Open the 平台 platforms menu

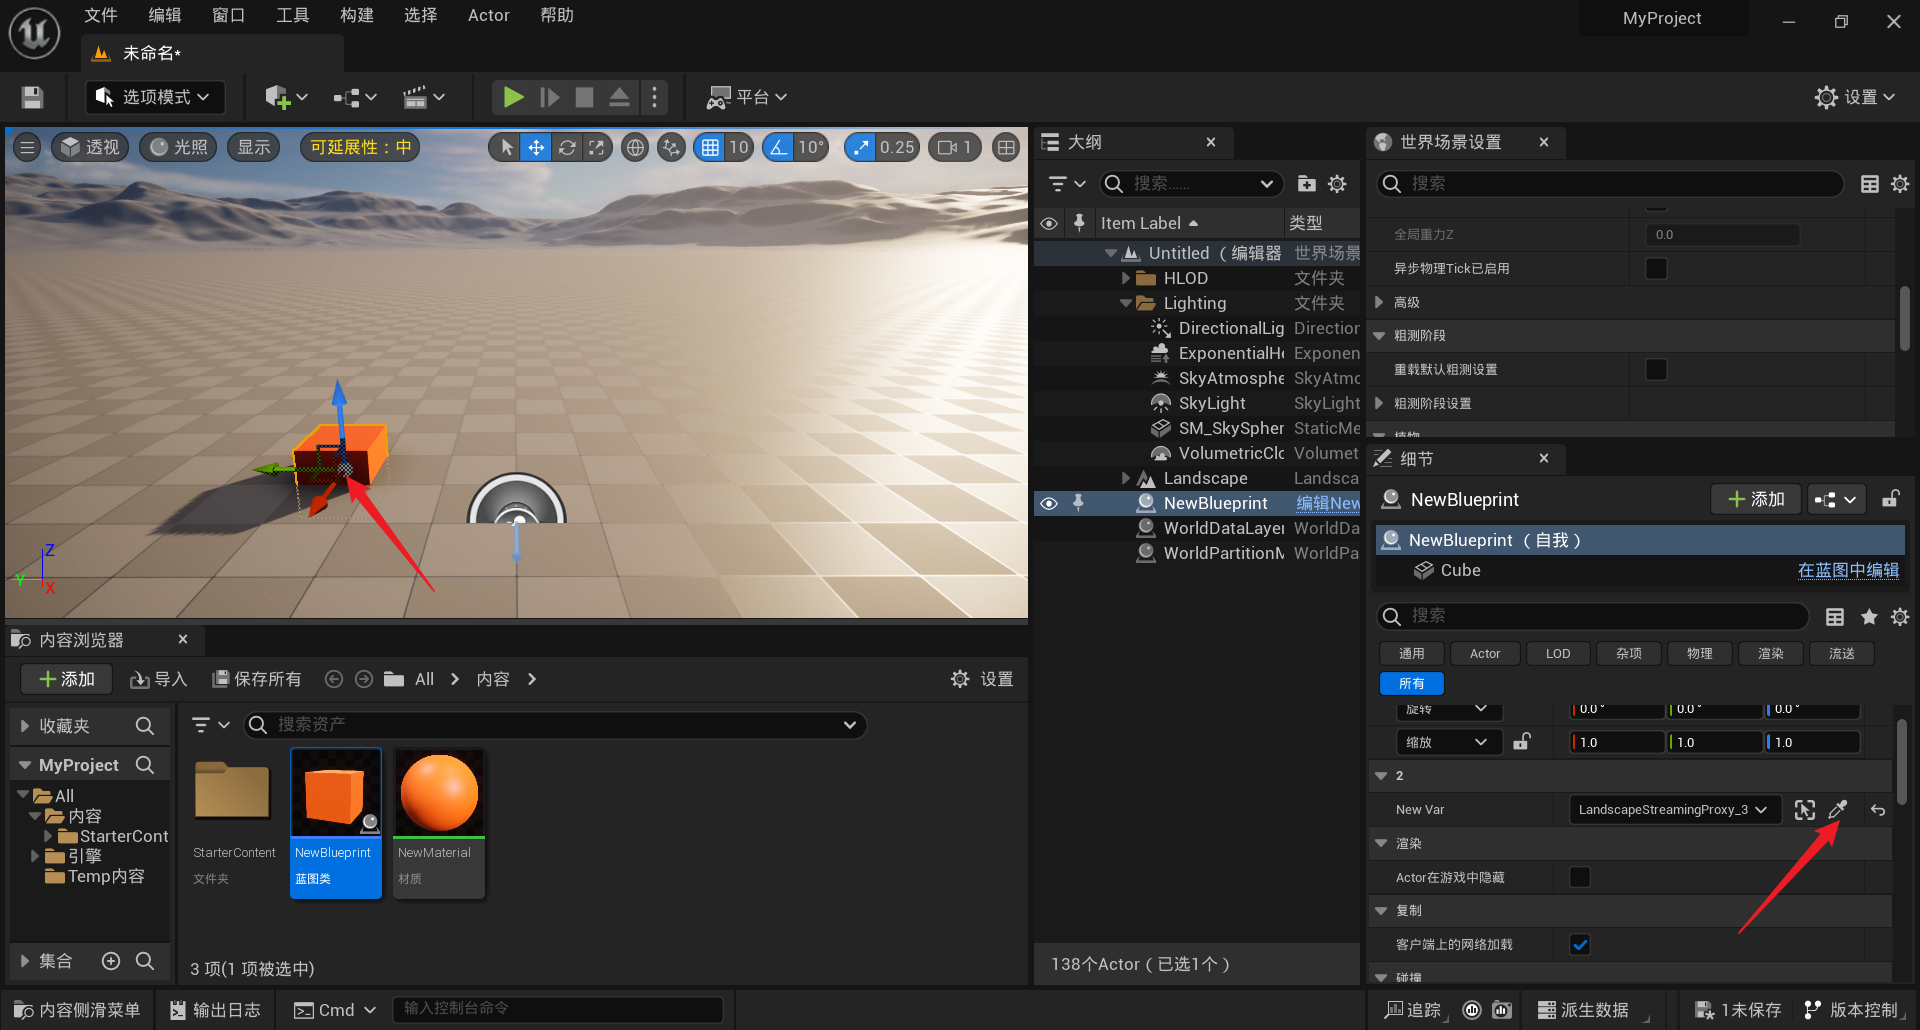tap(747, 97)
